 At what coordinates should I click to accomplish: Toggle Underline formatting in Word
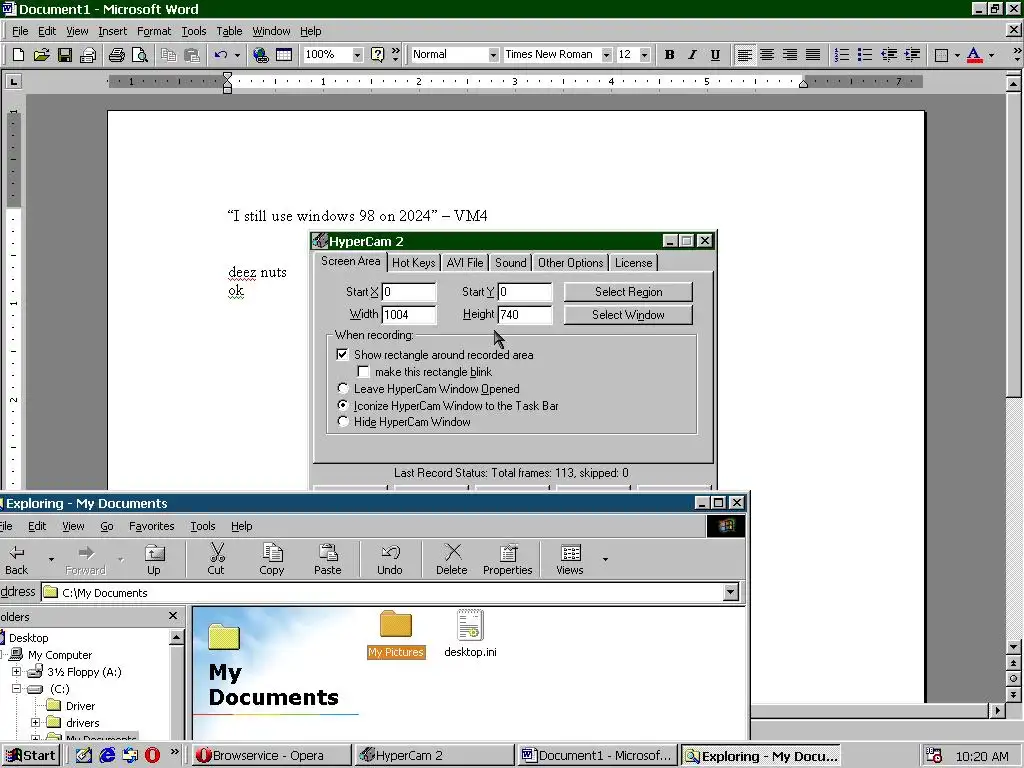pos(715,55)
